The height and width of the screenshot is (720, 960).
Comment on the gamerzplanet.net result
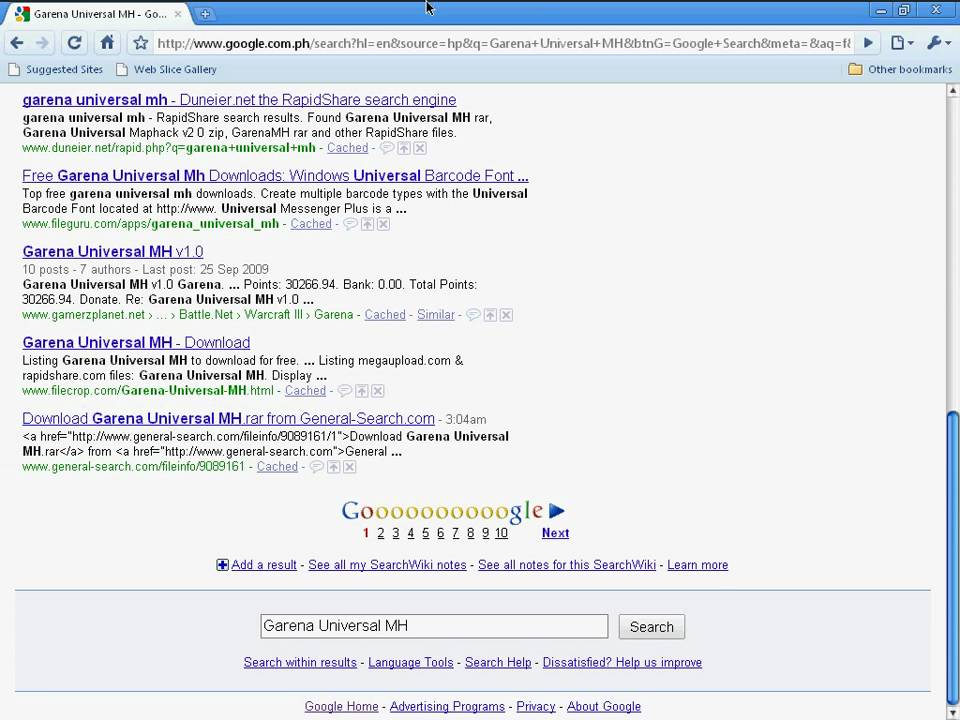click(473, 315)
